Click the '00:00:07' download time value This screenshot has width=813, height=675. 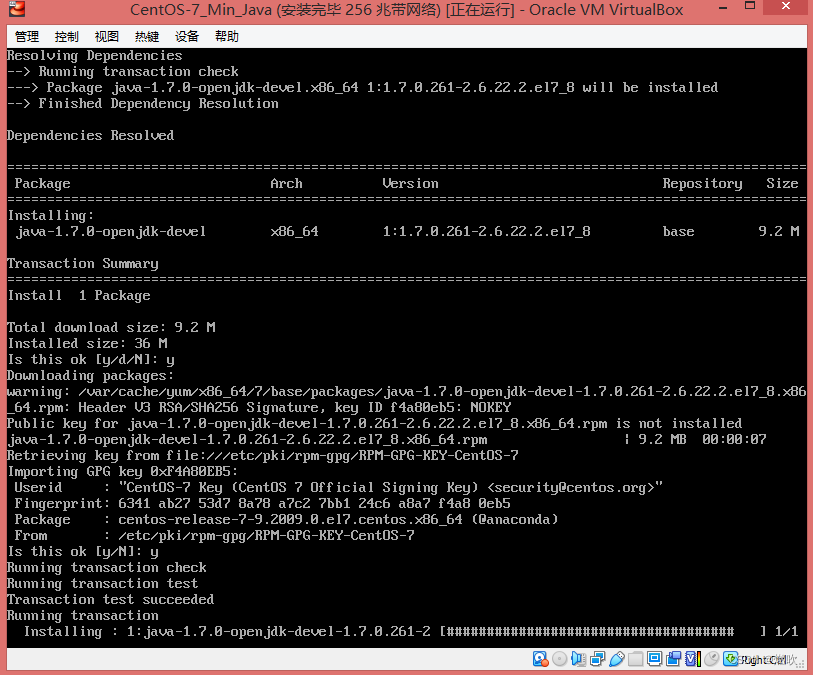[734, 439]
